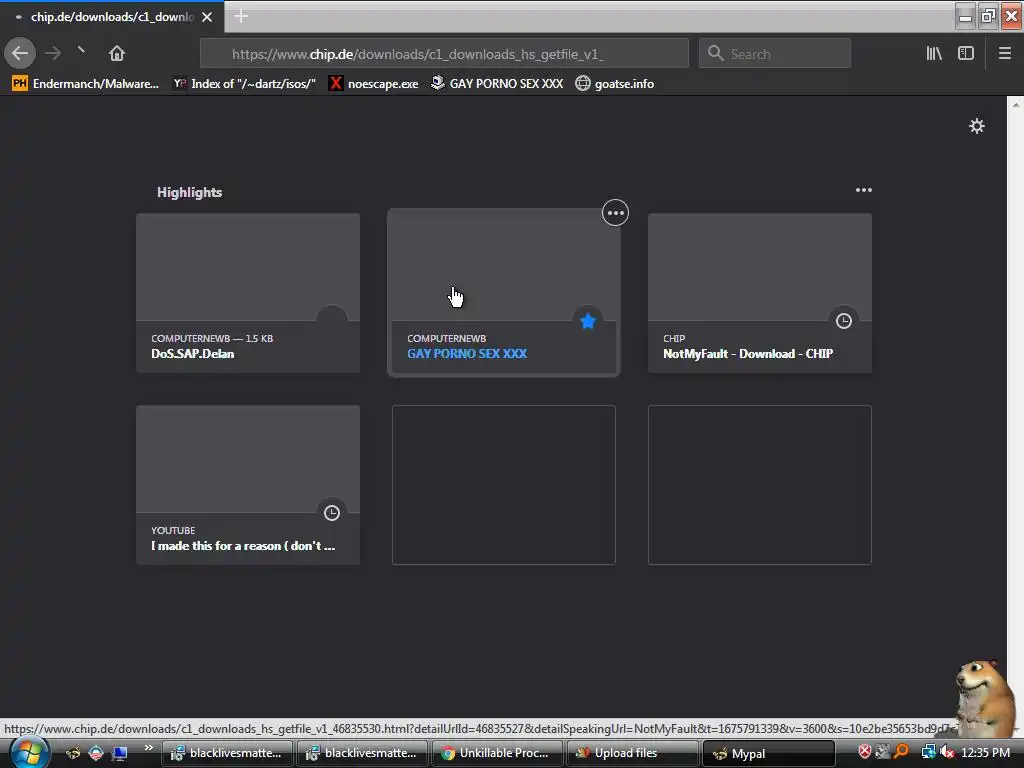Click the show desktop quick launch icon
The height and width of the screenshot is (768, 1024).
tap(120, 753)
